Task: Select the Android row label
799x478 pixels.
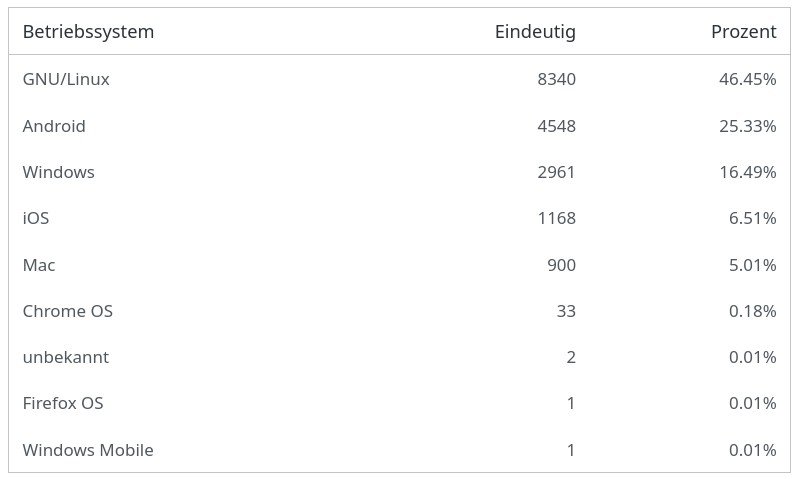Action: (54, 126)
